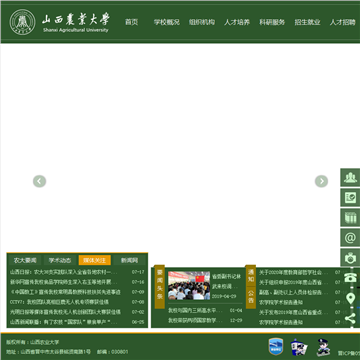Open notice 副高、副处以上人员体检报告

point(294,292)
